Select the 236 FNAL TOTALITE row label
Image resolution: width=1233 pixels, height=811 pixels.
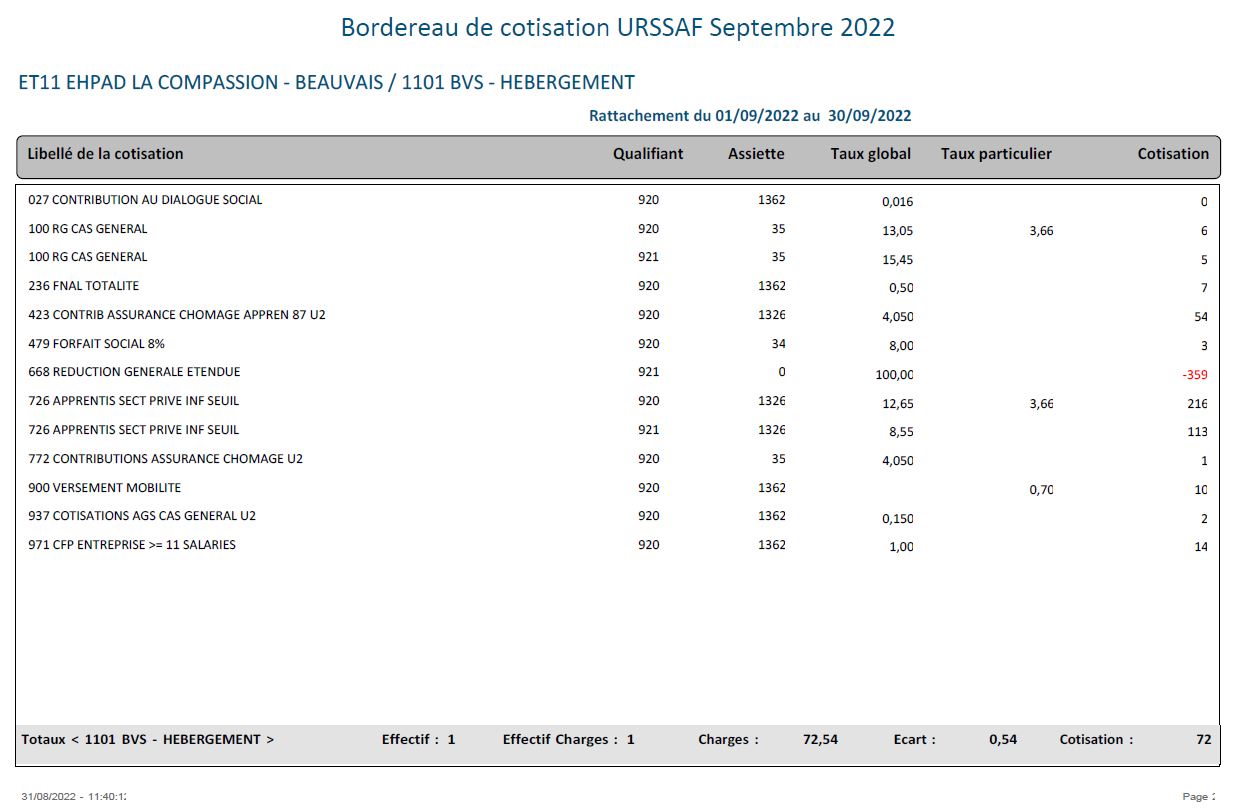[x=84, y=286]
